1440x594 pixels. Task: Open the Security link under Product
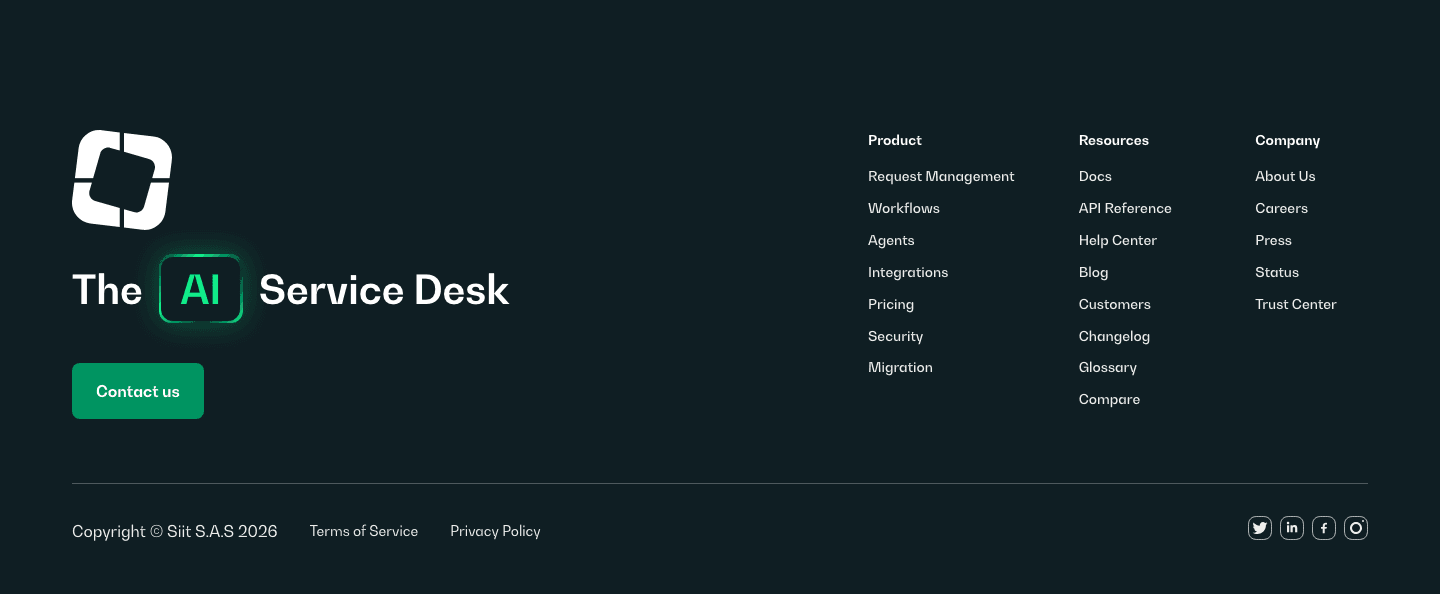[x=896, y=336]
